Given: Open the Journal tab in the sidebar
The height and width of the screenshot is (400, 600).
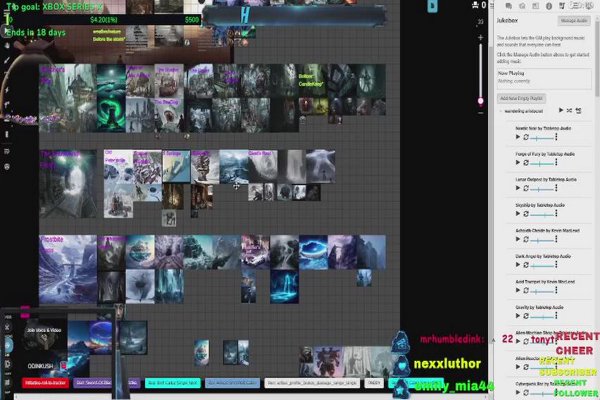Looking at the screenshot, I should coord(535,6).
